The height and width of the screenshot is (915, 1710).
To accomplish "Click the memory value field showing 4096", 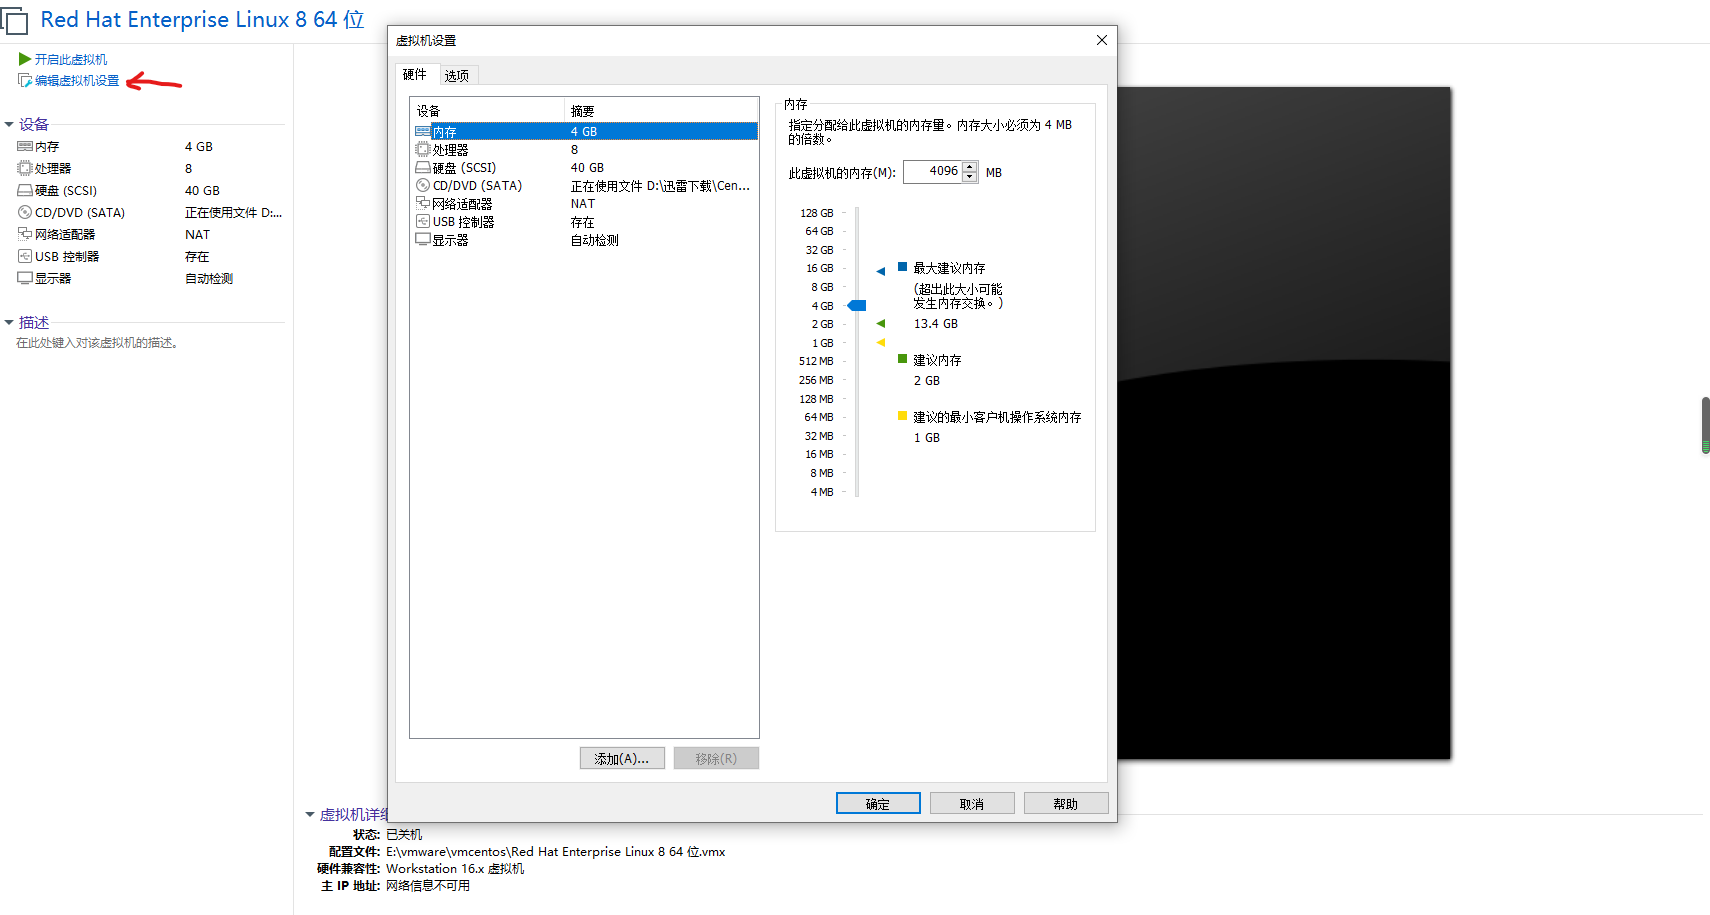I will [933, 172].
